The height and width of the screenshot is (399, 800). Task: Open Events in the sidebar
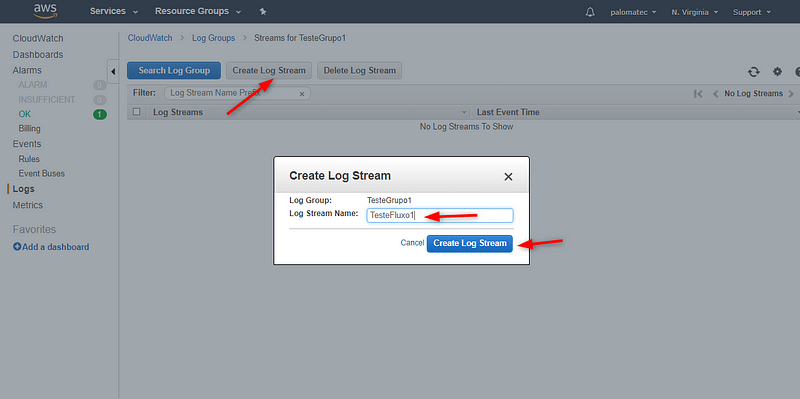27,144
